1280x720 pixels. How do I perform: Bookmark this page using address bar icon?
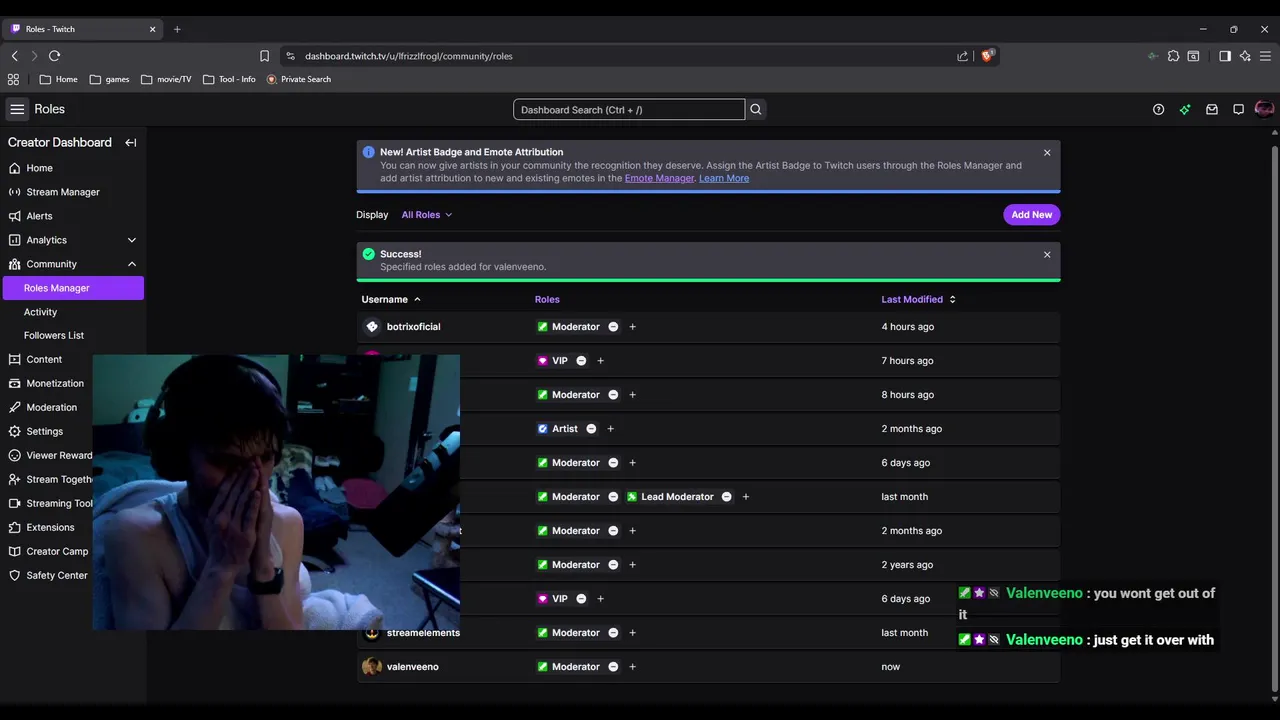(x=264, y=56)
